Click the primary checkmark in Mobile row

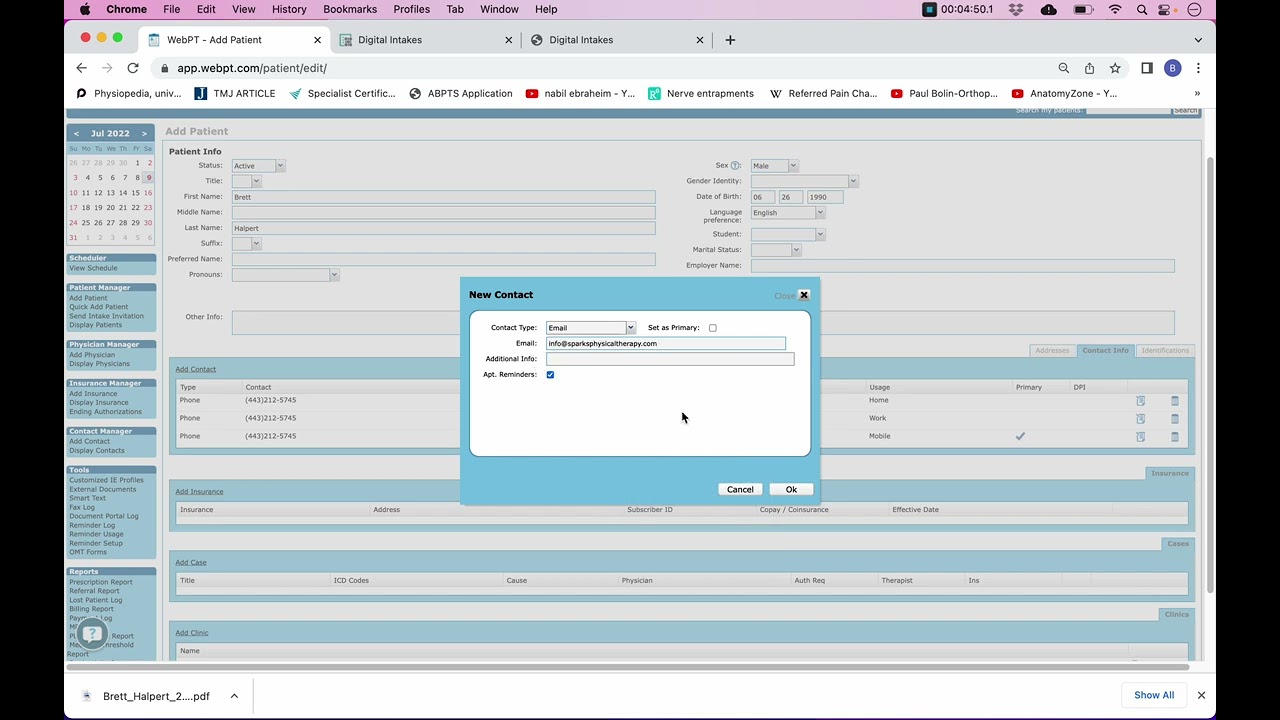tap(1020, 436)
